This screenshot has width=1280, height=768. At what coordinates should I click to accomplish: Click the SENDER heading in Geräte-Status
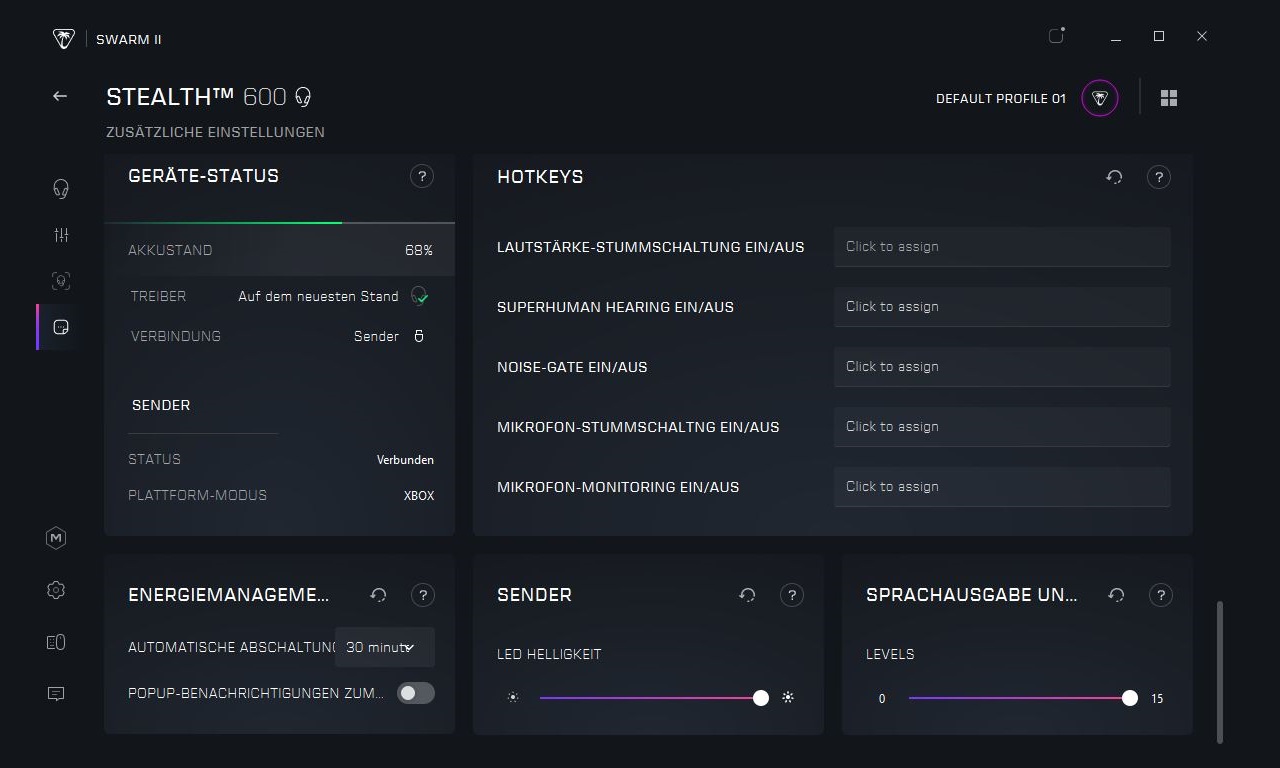[x=161, y=405]
